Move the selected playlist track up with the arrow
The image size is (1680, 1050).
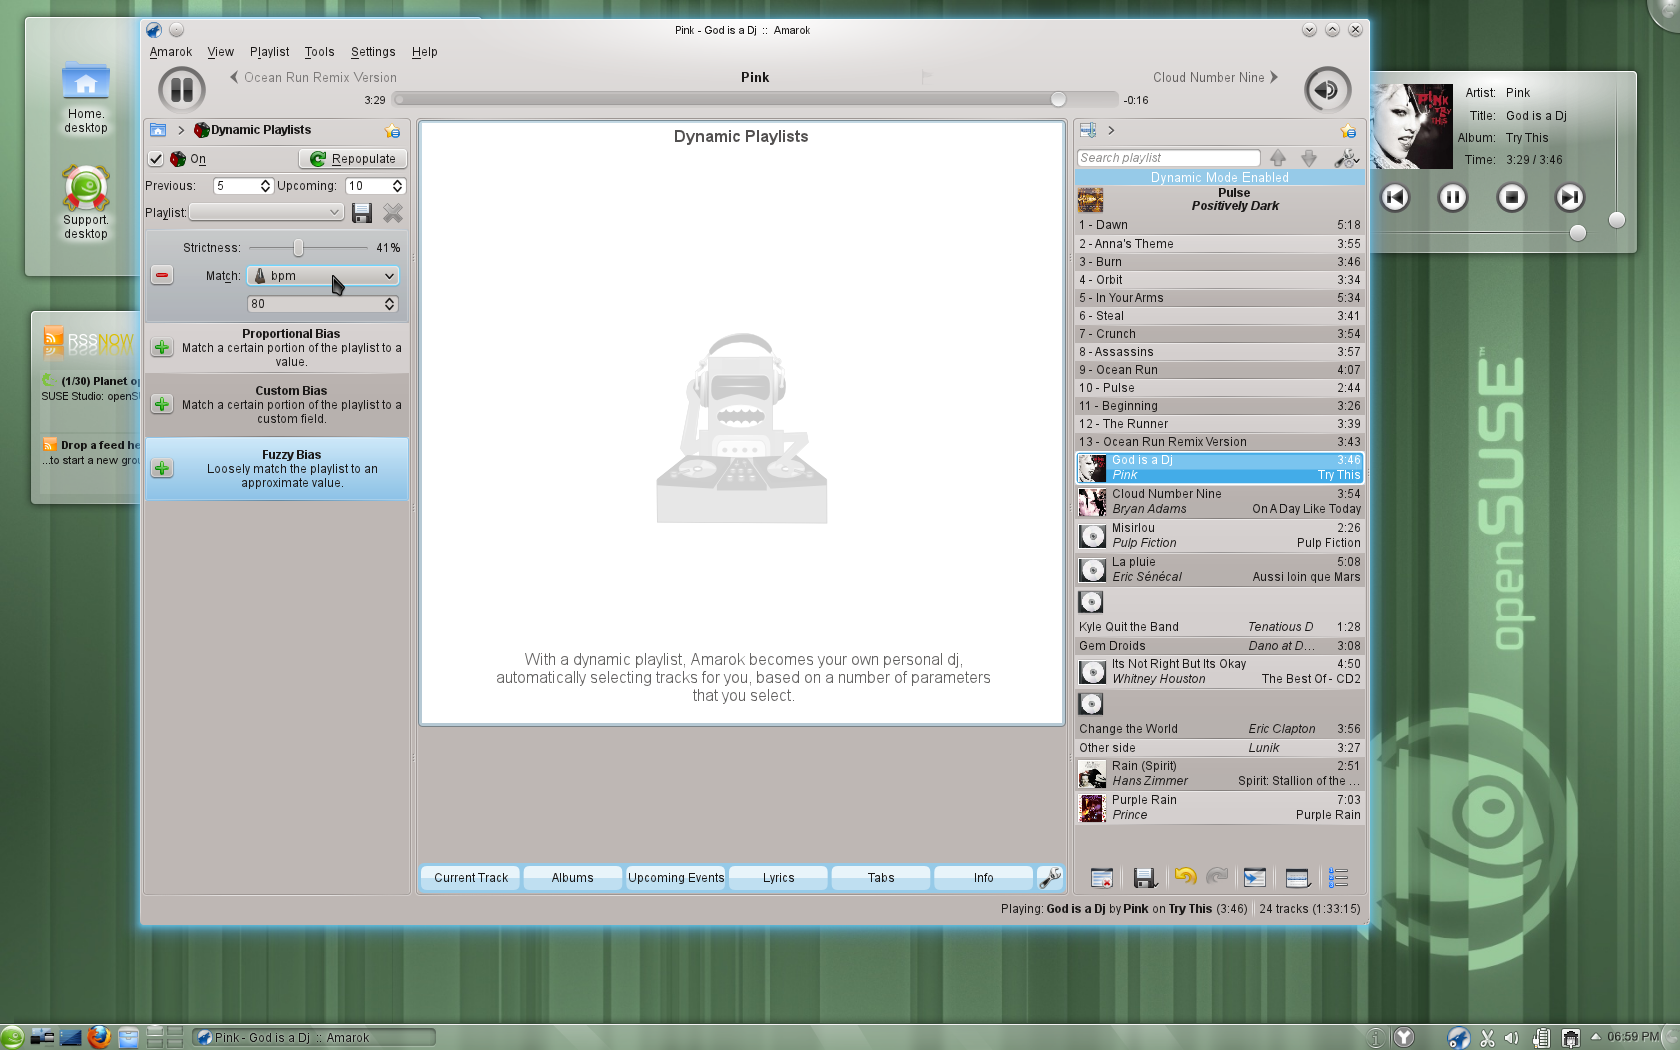click(1278, 158)
